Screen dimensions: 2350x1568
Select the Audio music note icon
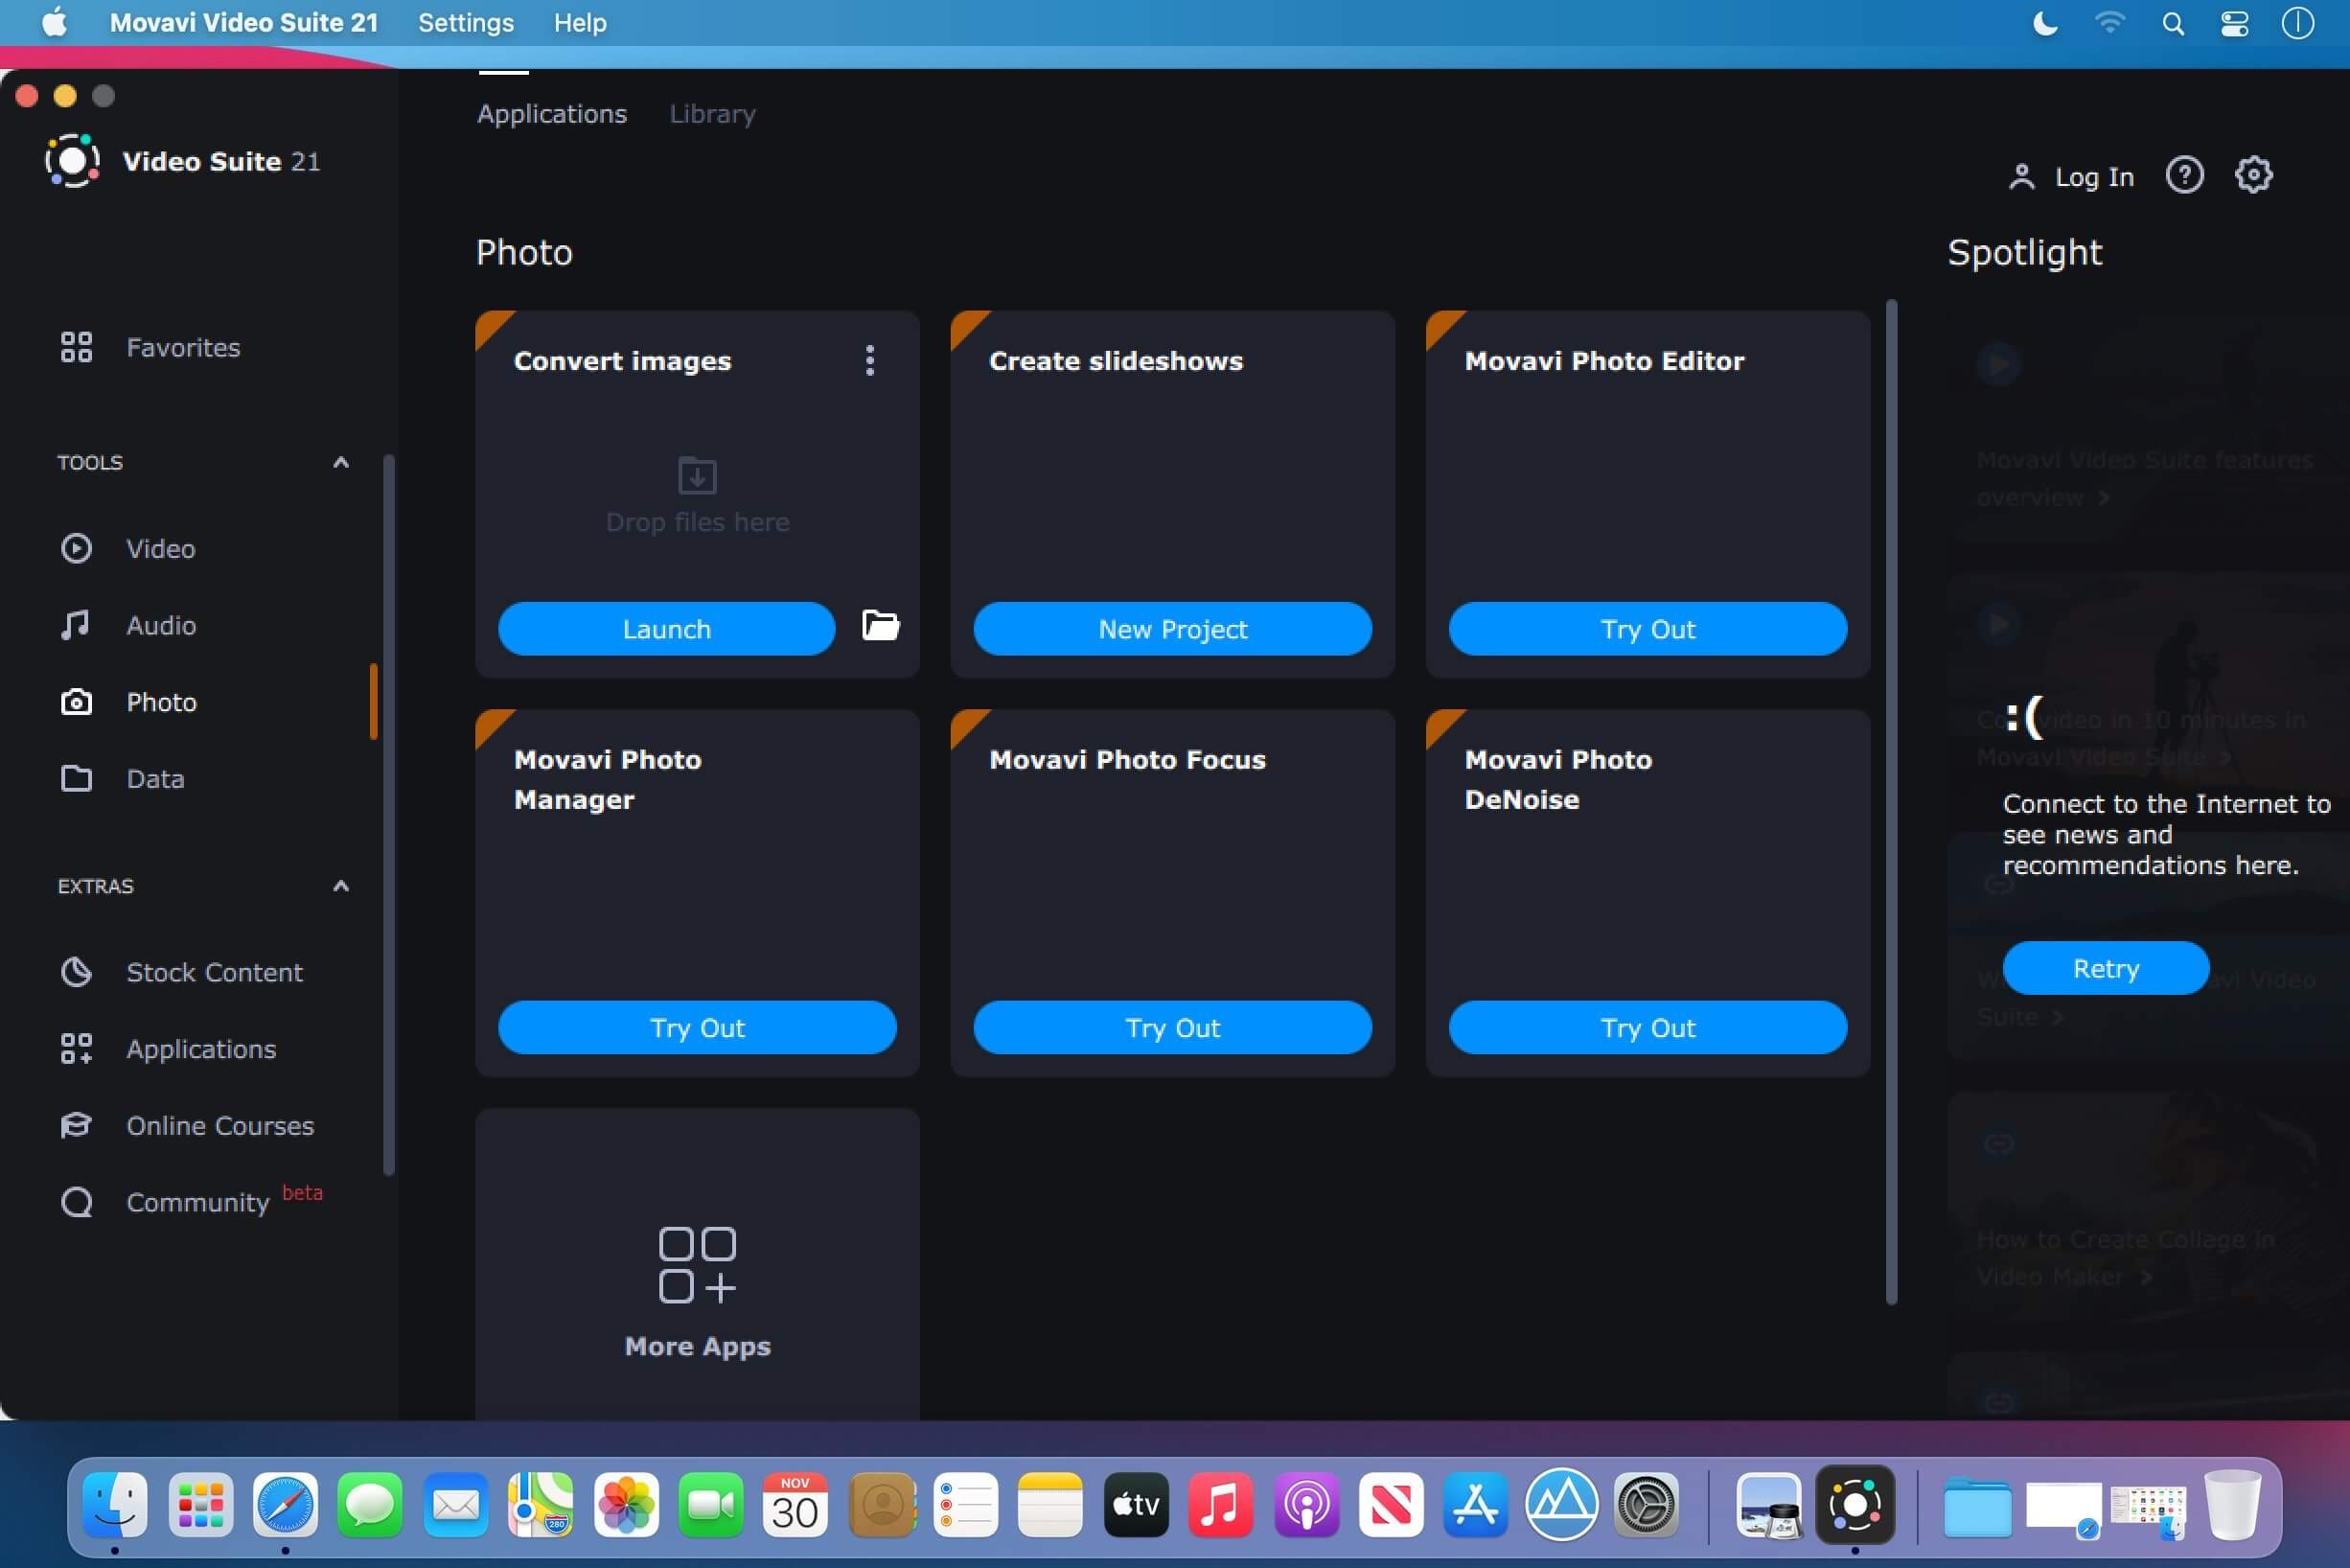click(76, 625)
